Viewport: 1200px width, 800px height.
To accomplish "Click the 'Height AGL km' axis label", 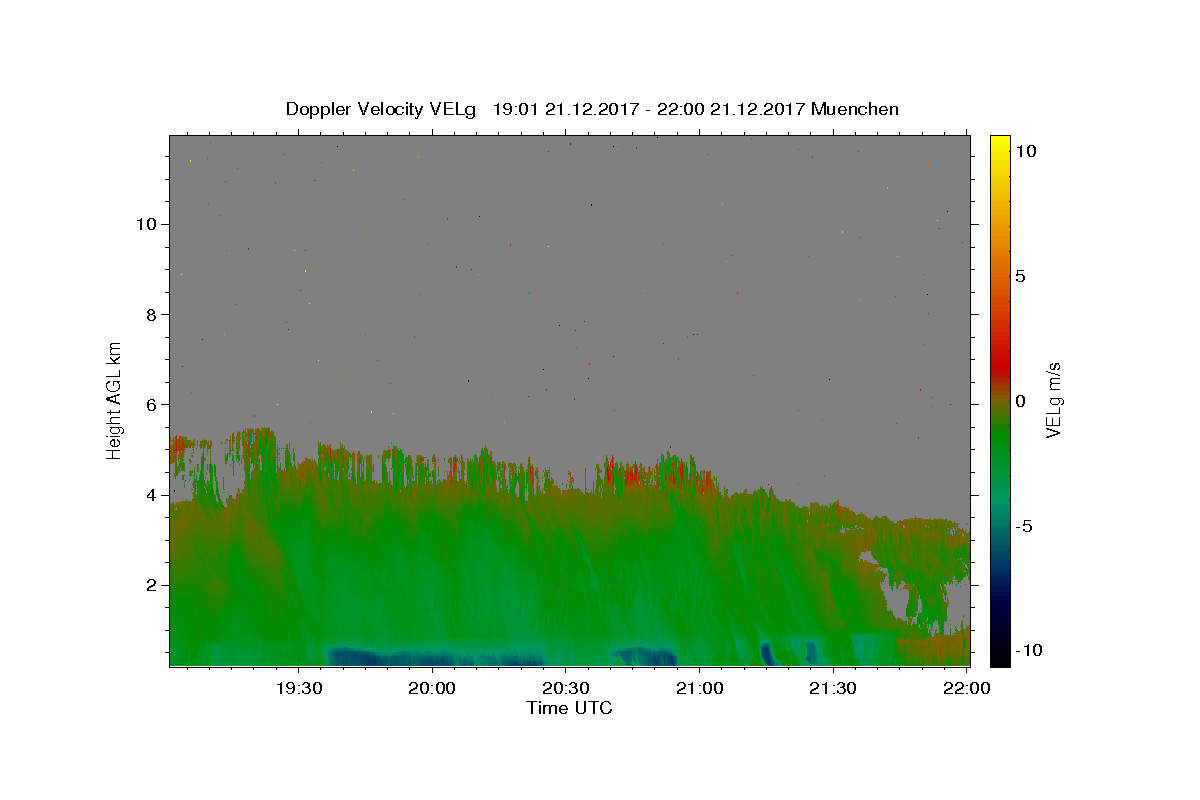I will click(x=115, y=400).
